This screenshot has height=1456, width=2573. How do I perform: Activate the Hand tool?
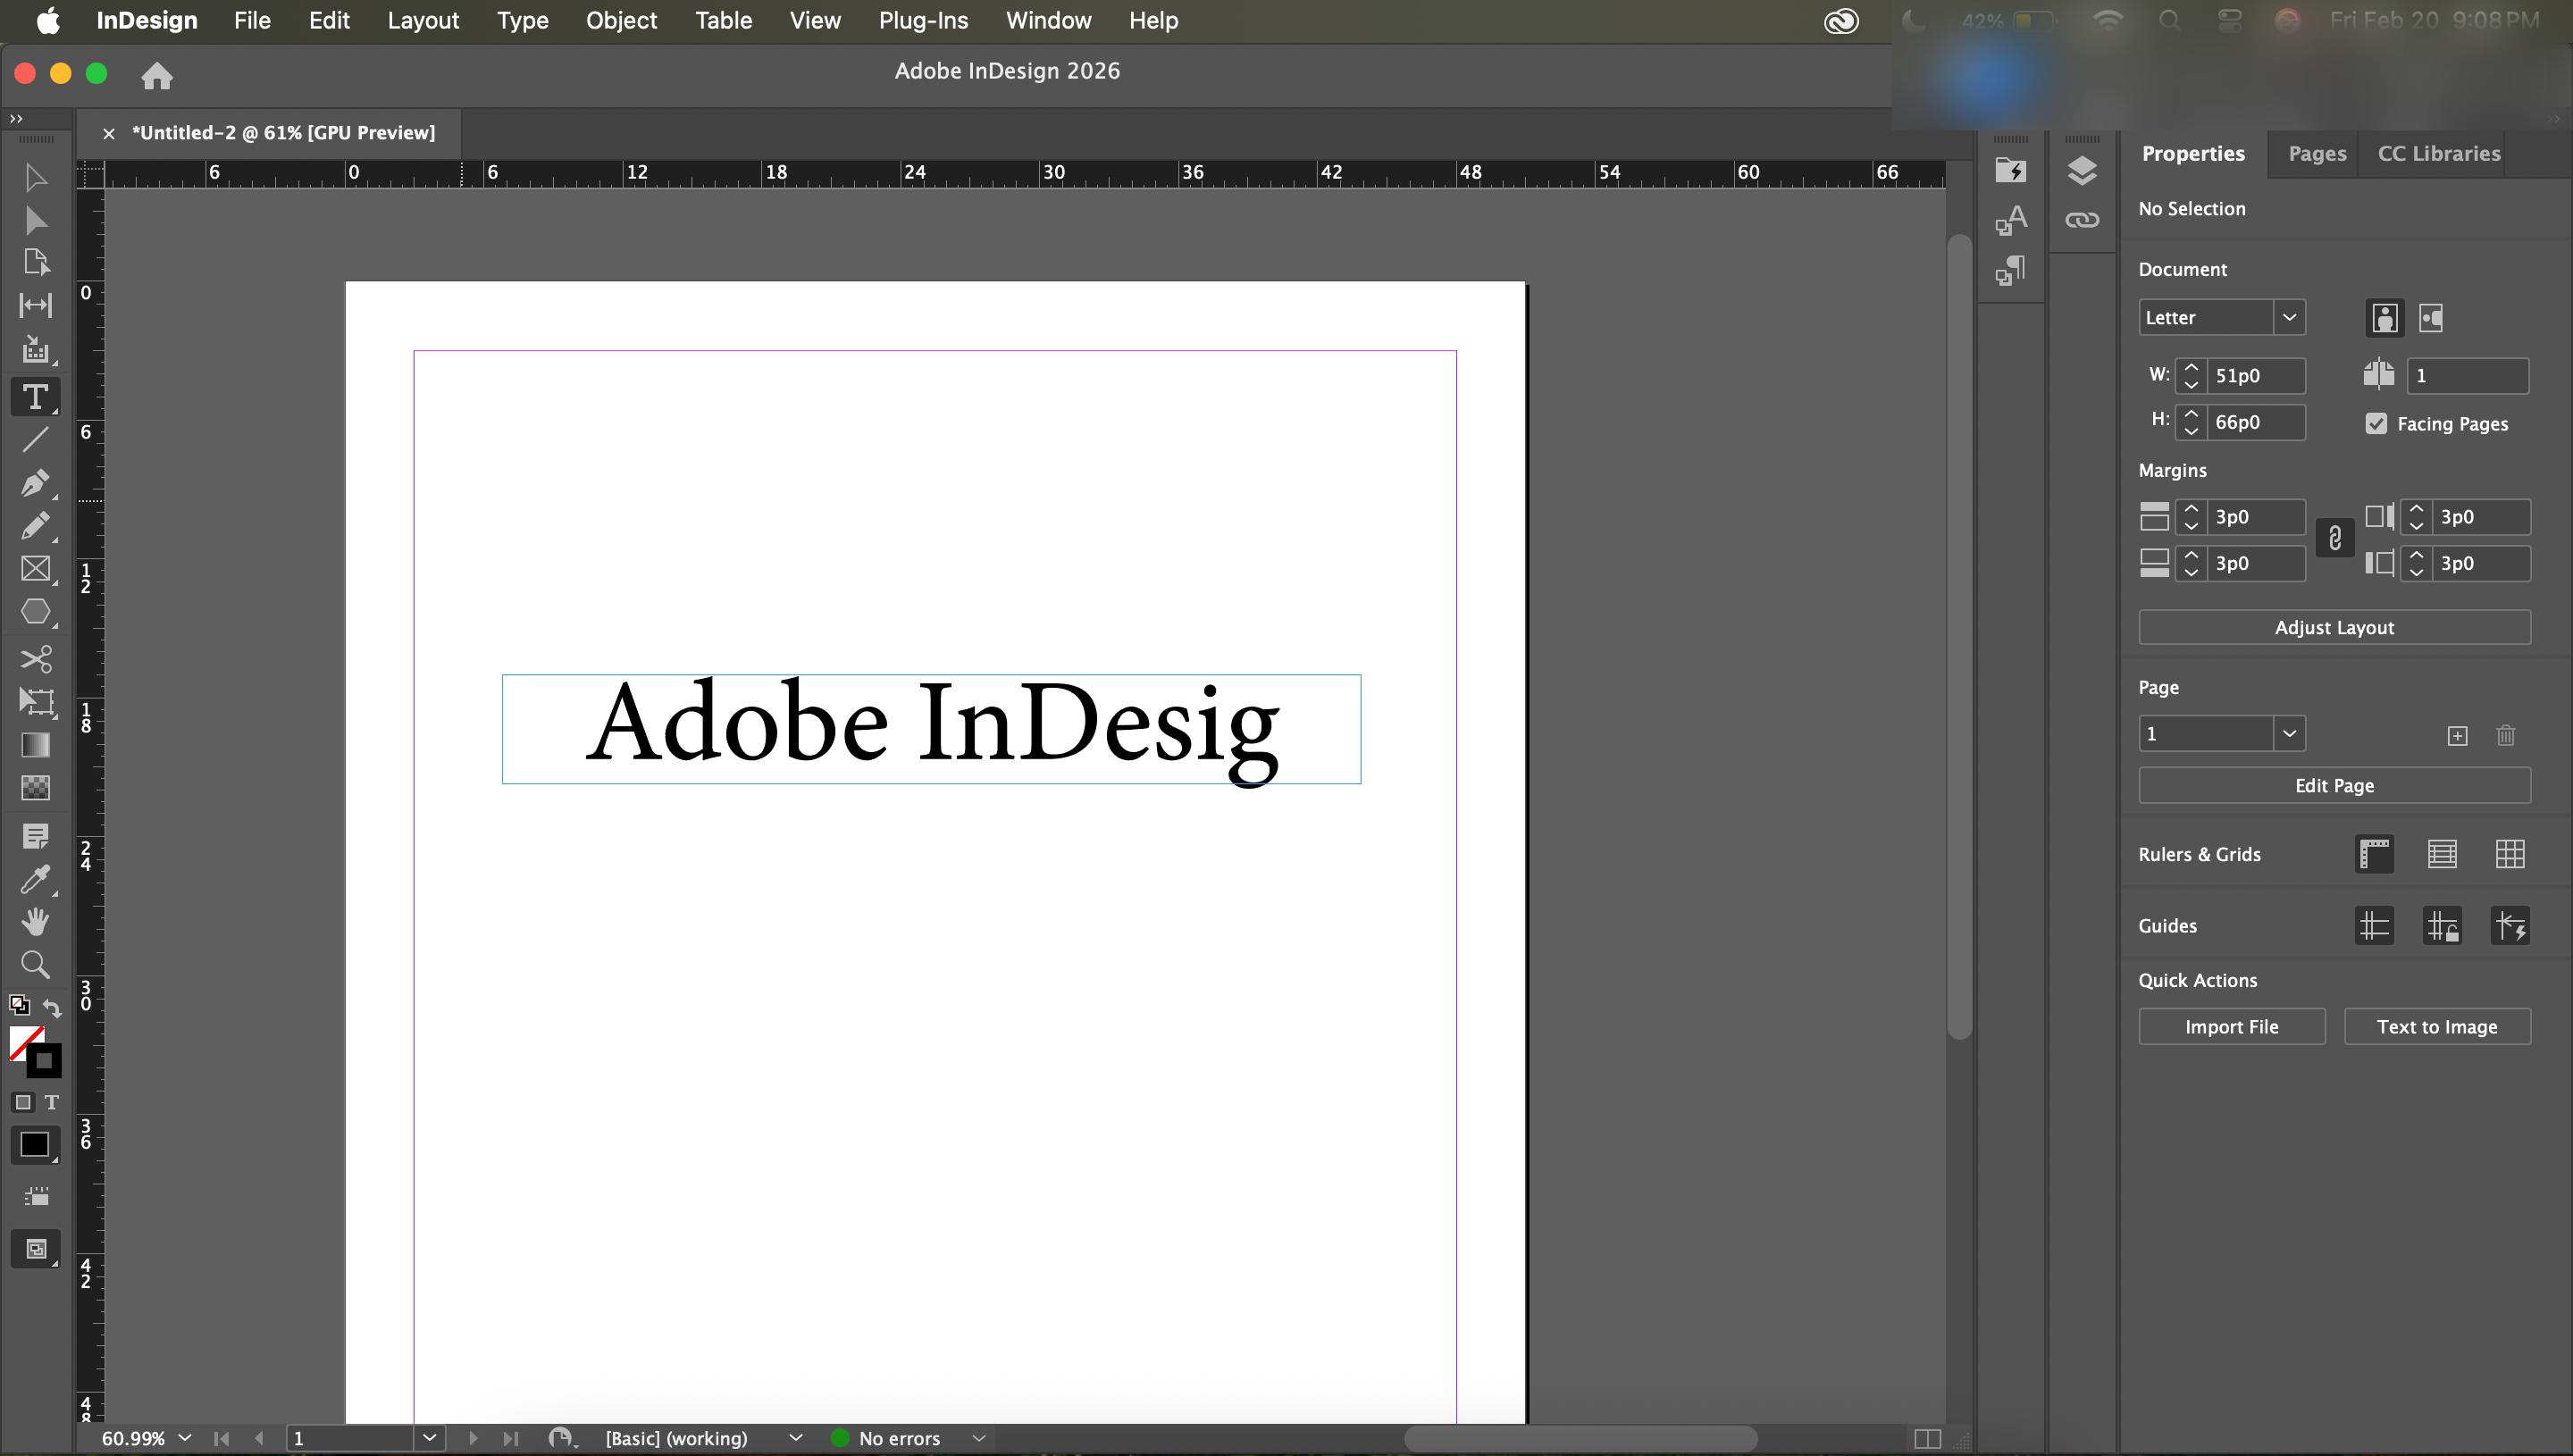[x=35, y=921]
